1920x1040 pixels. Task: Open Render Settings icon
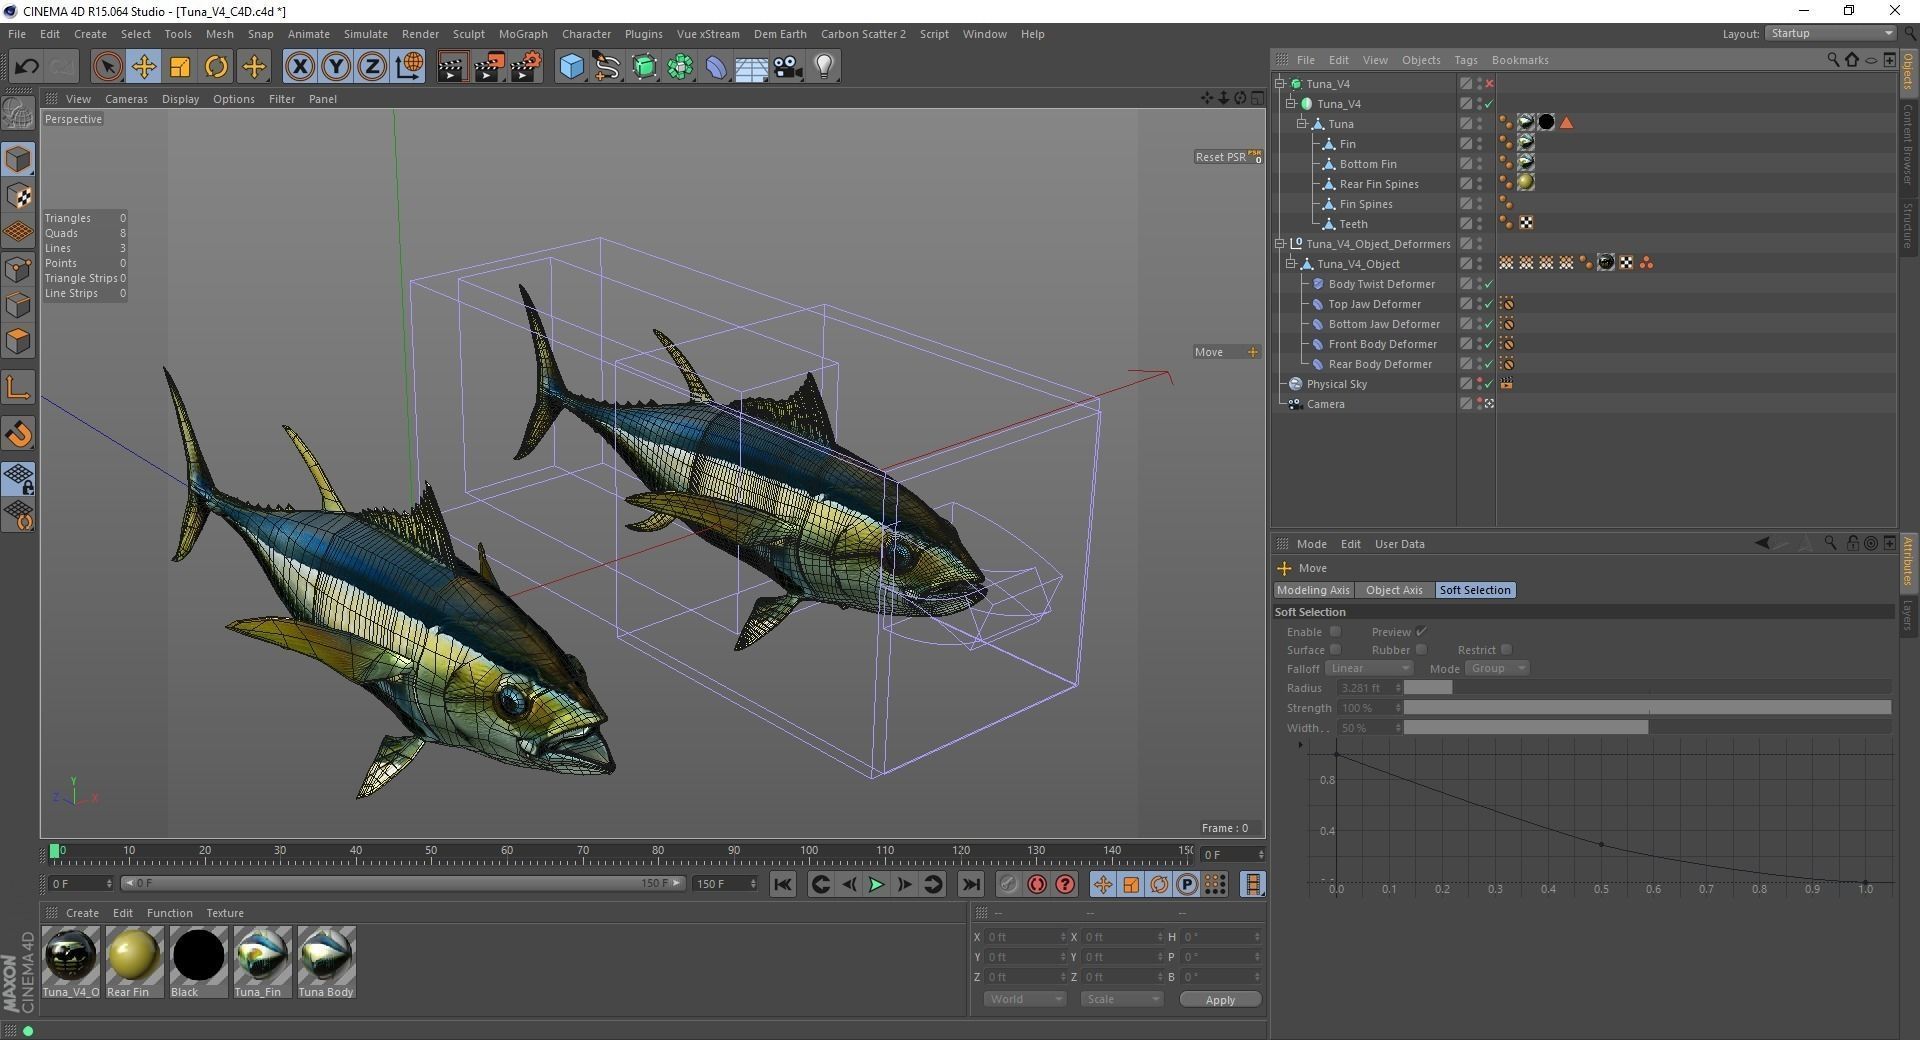[x=526, y=67]
